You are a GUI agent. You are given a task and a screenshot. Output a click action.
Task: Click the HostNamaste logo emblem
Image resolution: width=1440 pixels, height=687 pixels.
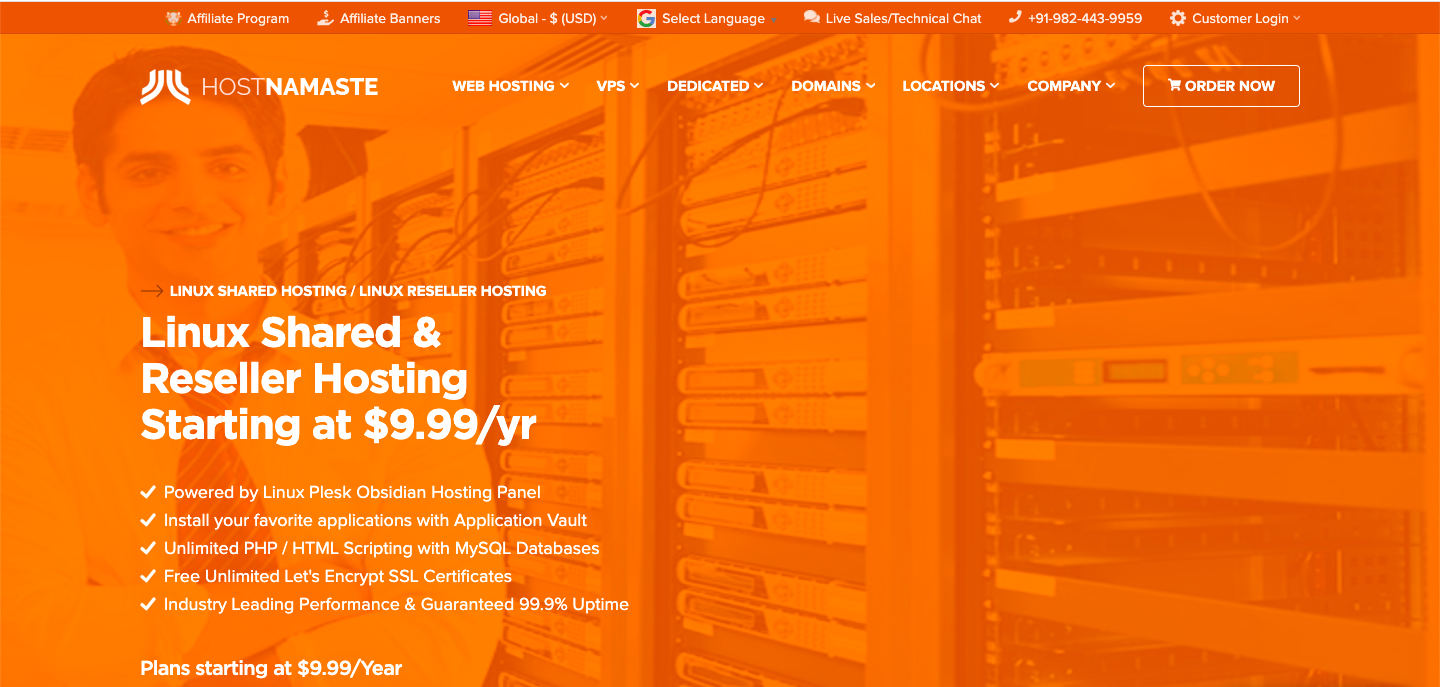[165, 86]
